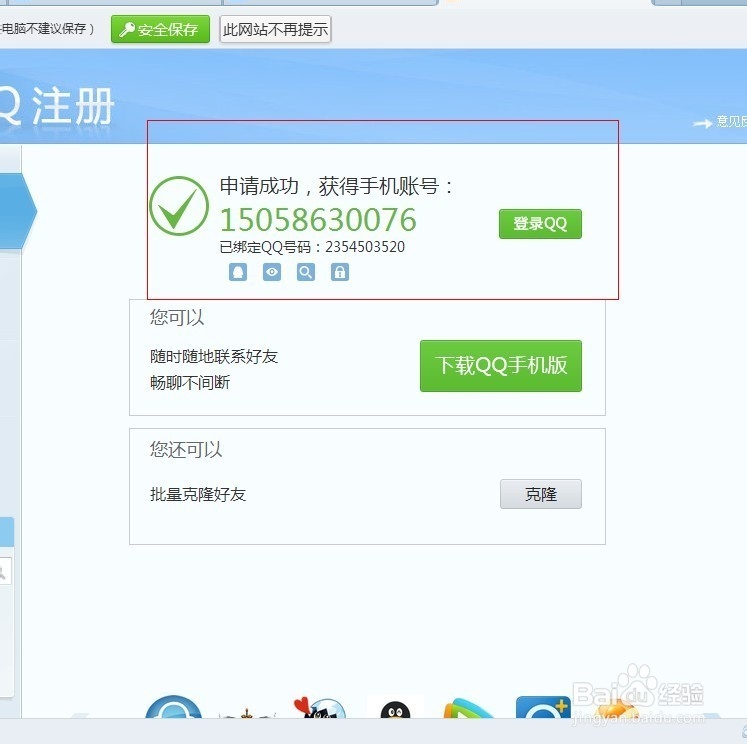Screen dimensions: 747x744
Task: Click the phone account number 15058630076
Action: [318, 220]
